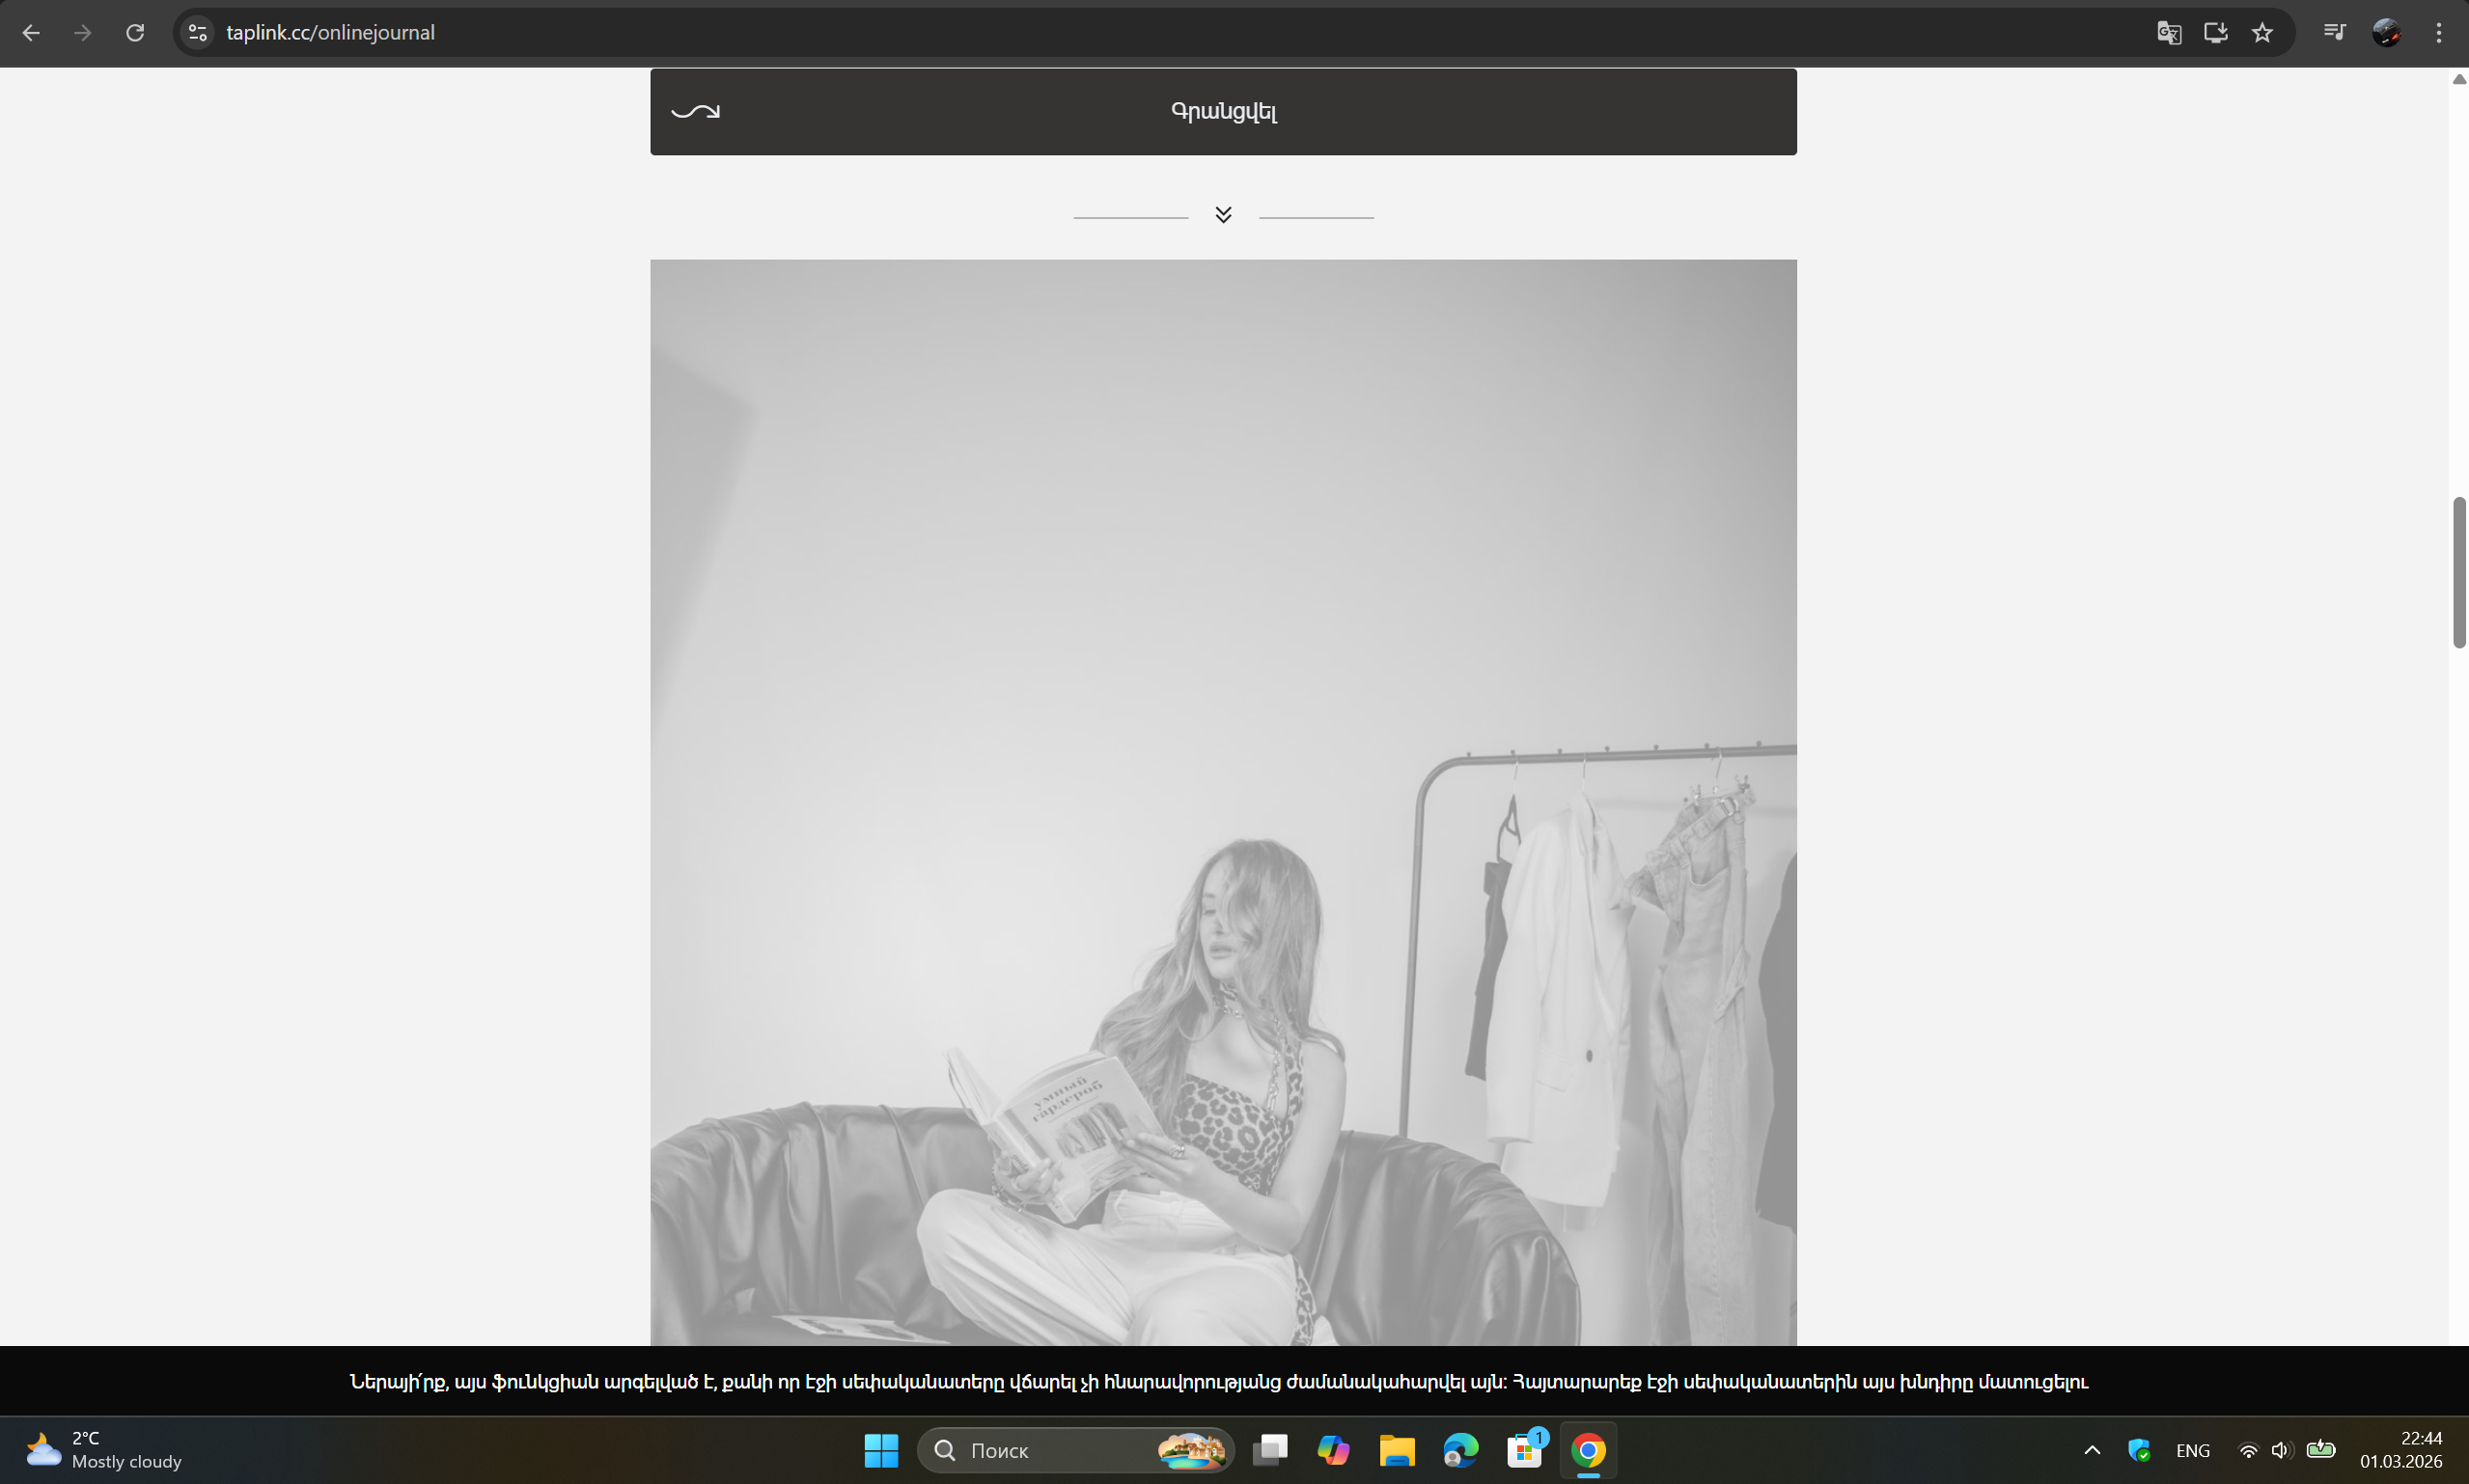Open the Chrome profile avatar

click(2388, 33)
